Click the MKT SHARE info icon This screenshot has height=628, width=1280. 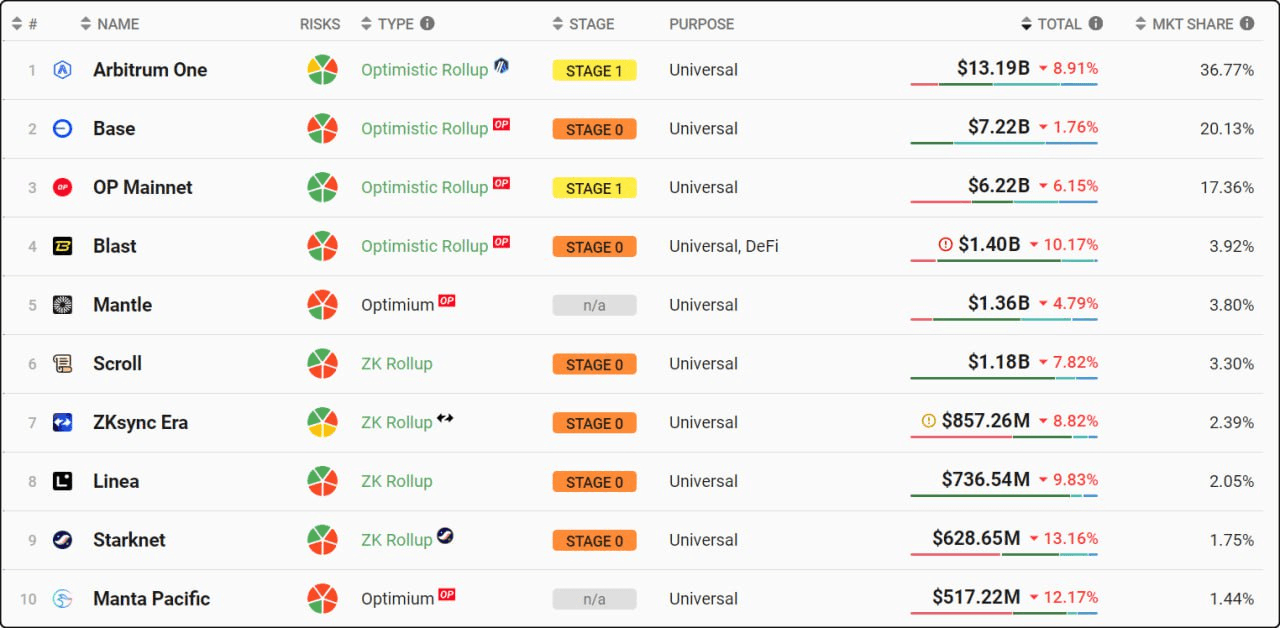coord(1246,24)
